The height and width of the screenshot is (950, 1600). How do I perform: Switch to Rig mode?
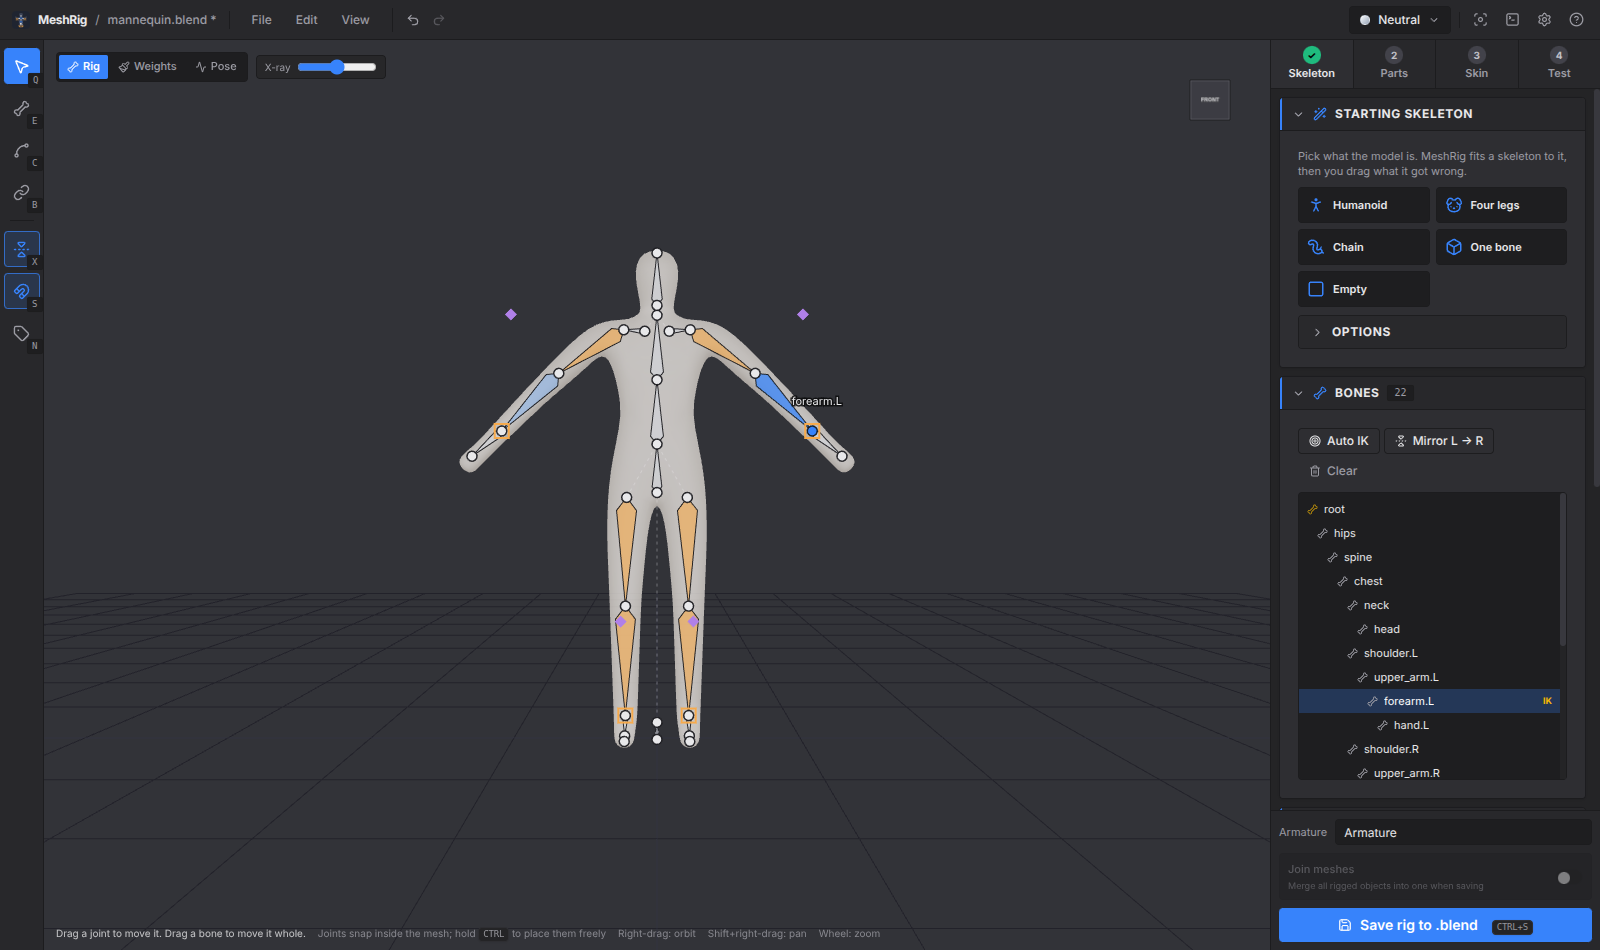tap(84, 67)
